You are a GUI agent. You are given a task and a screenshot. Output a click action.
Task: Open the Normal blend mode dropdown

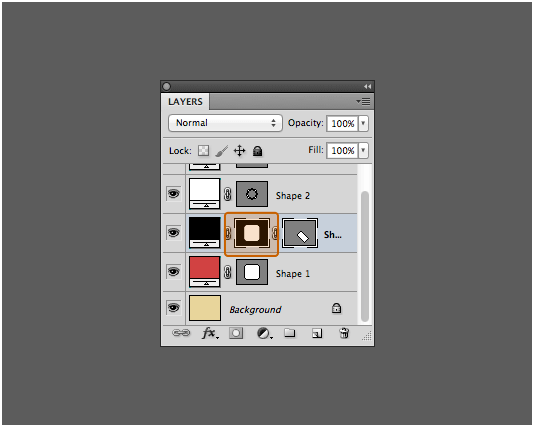coord(225,123)
